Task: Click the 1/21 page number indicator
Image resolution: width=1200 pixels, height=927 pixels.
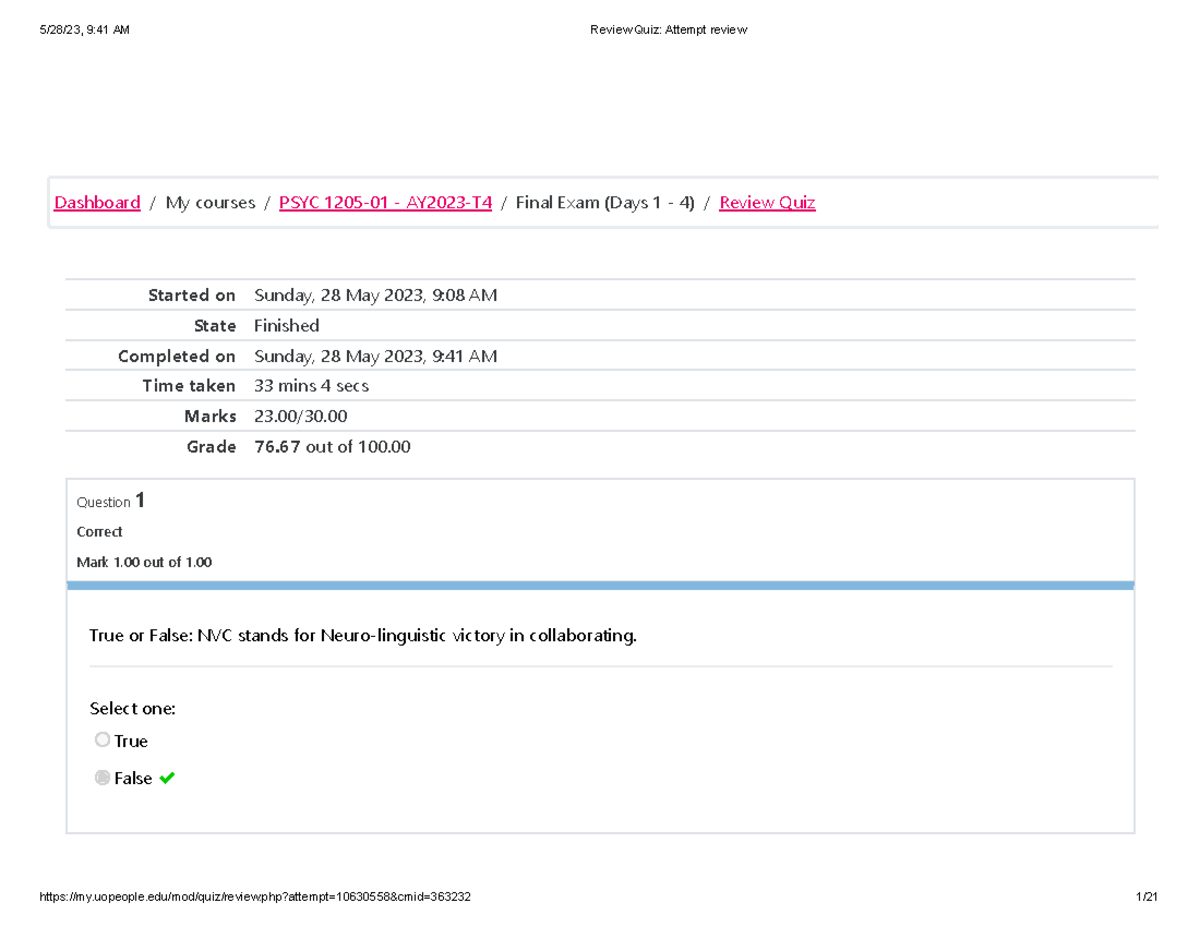Action: tap(1146, 898)
